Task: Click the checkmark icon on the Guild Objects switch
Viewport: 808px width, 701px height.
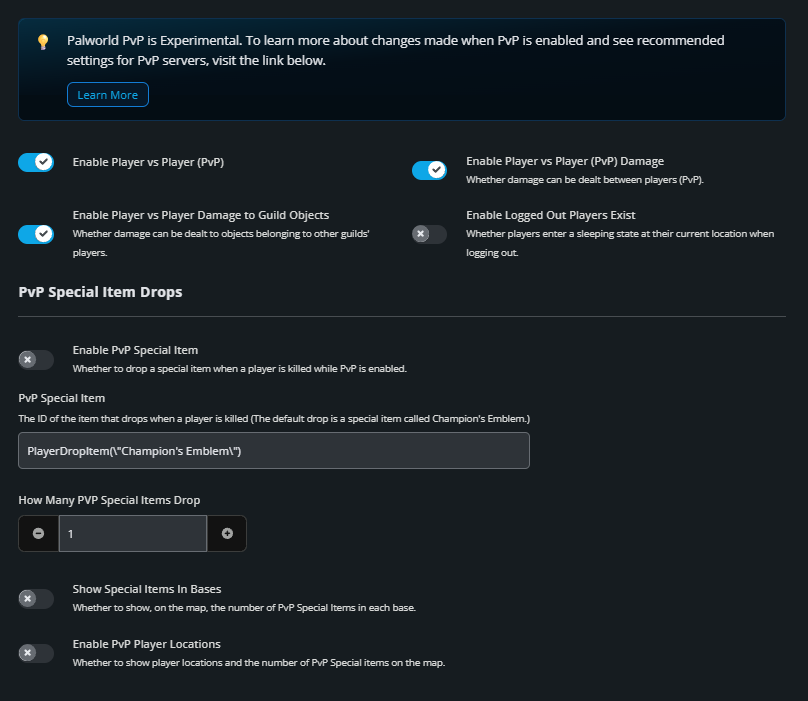Action: (x=42, y=234)
